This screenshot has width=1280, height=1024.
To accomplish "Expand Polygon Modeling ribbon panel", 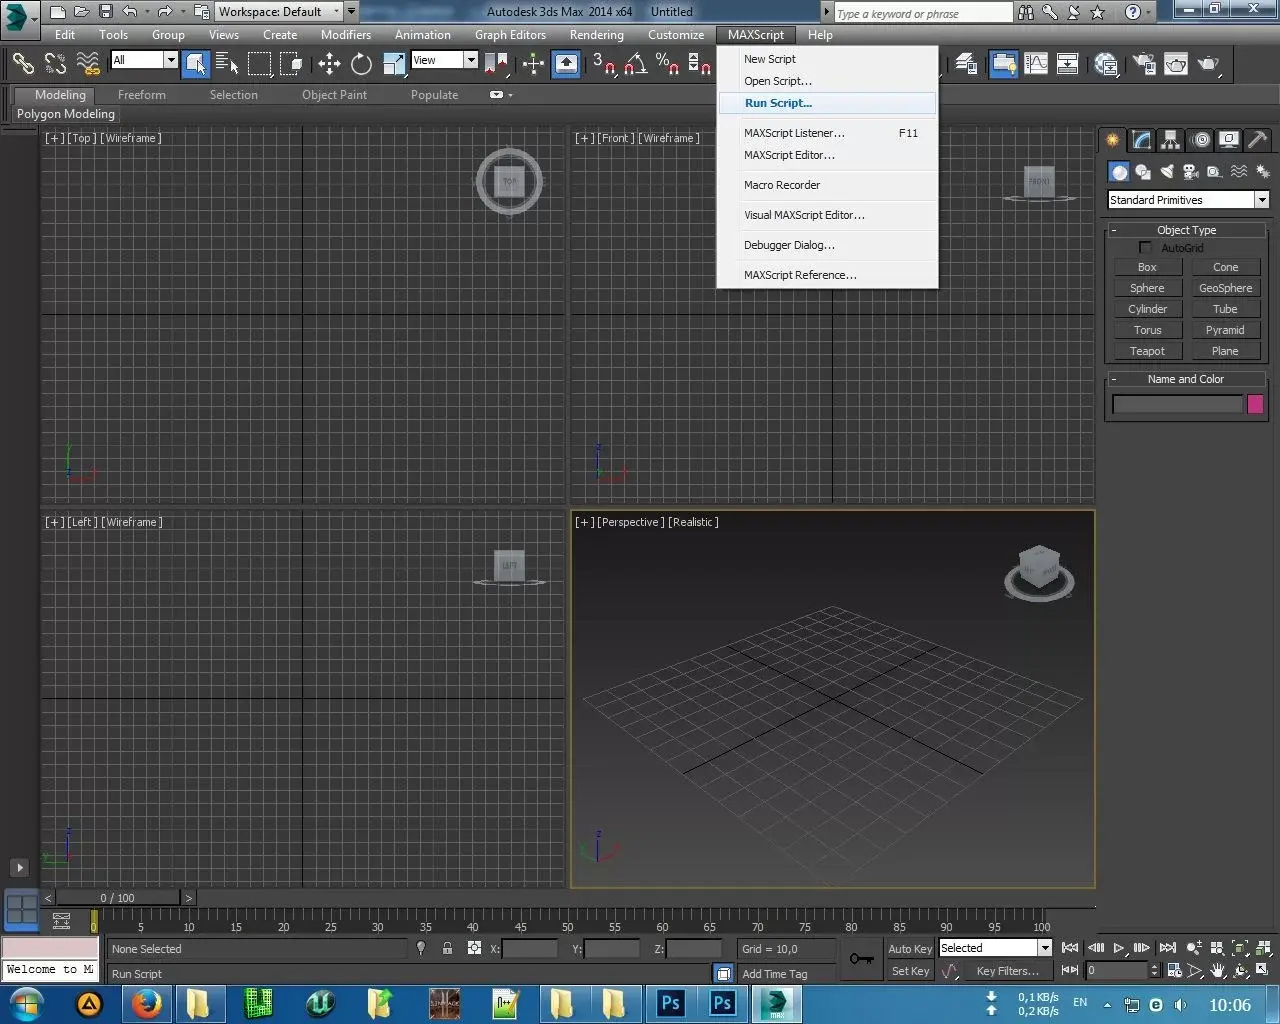I will (x=66, y=114).
